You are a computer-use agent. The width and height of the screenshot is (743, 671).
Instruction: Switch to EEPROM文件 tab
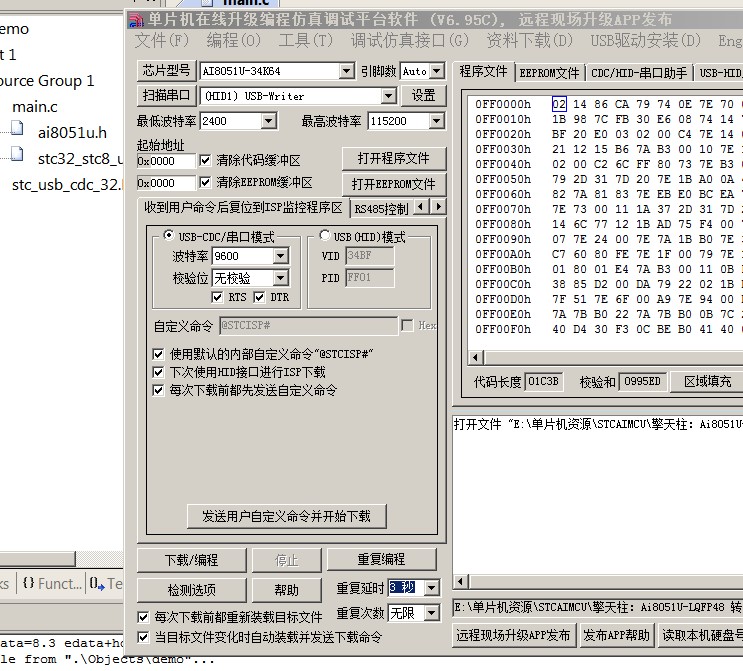[549, 73]
